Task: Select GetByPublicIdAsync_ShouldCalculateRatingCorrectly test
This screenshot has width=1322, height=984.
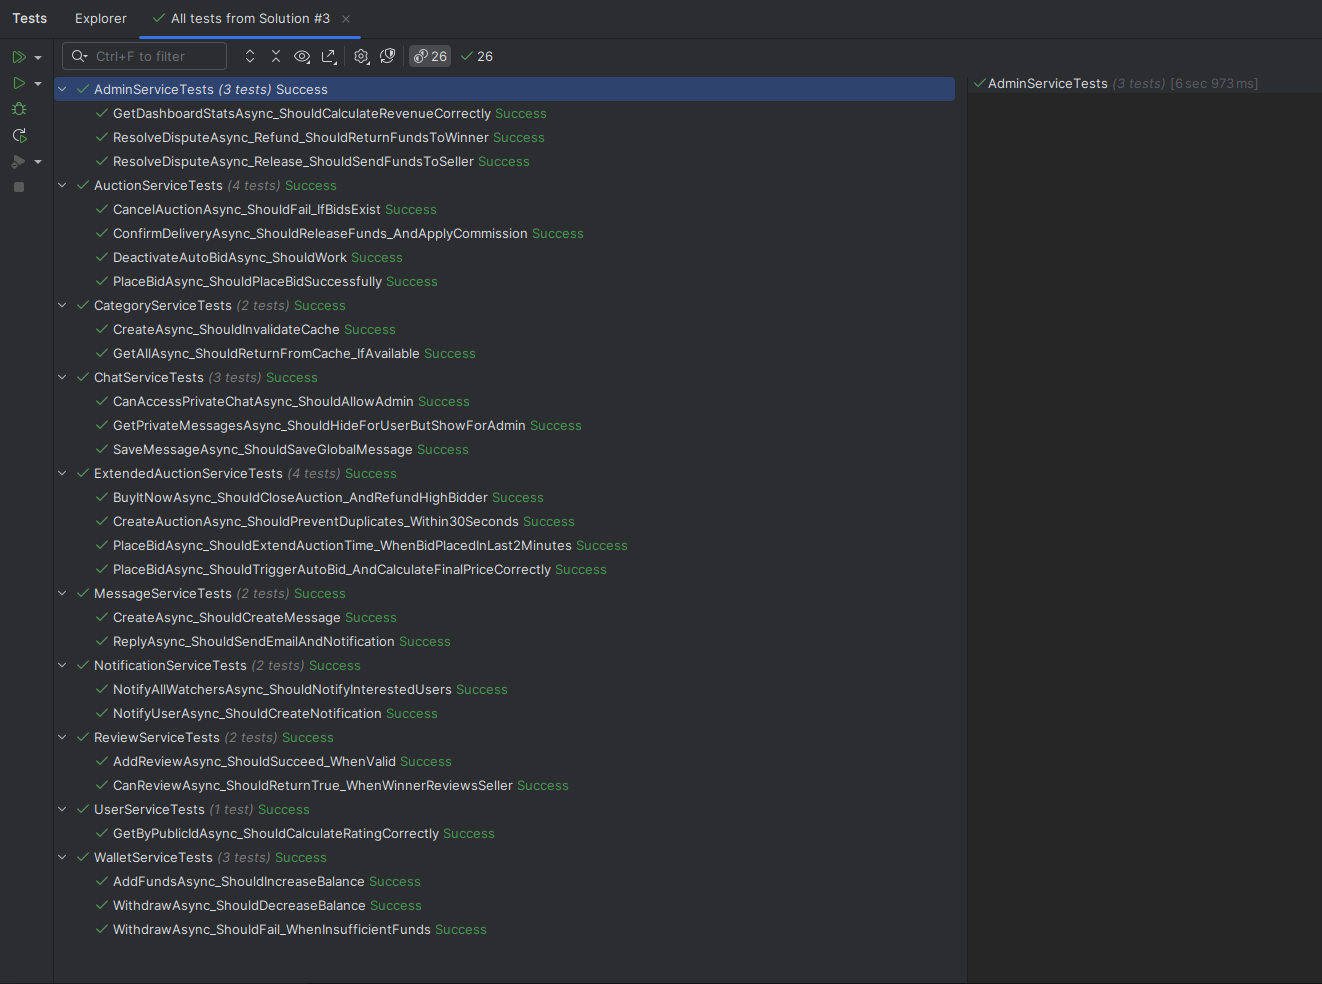Action: pyautogui.click(x=504, y=833)
